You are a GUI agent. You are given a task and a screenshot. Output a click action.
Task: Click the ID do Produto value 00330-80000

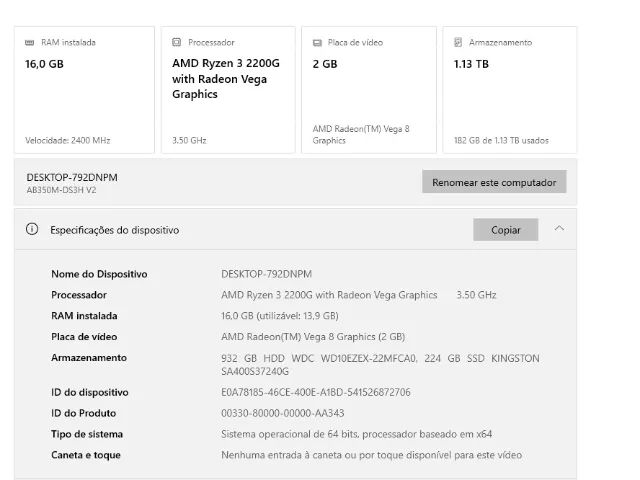click(282, 413)
